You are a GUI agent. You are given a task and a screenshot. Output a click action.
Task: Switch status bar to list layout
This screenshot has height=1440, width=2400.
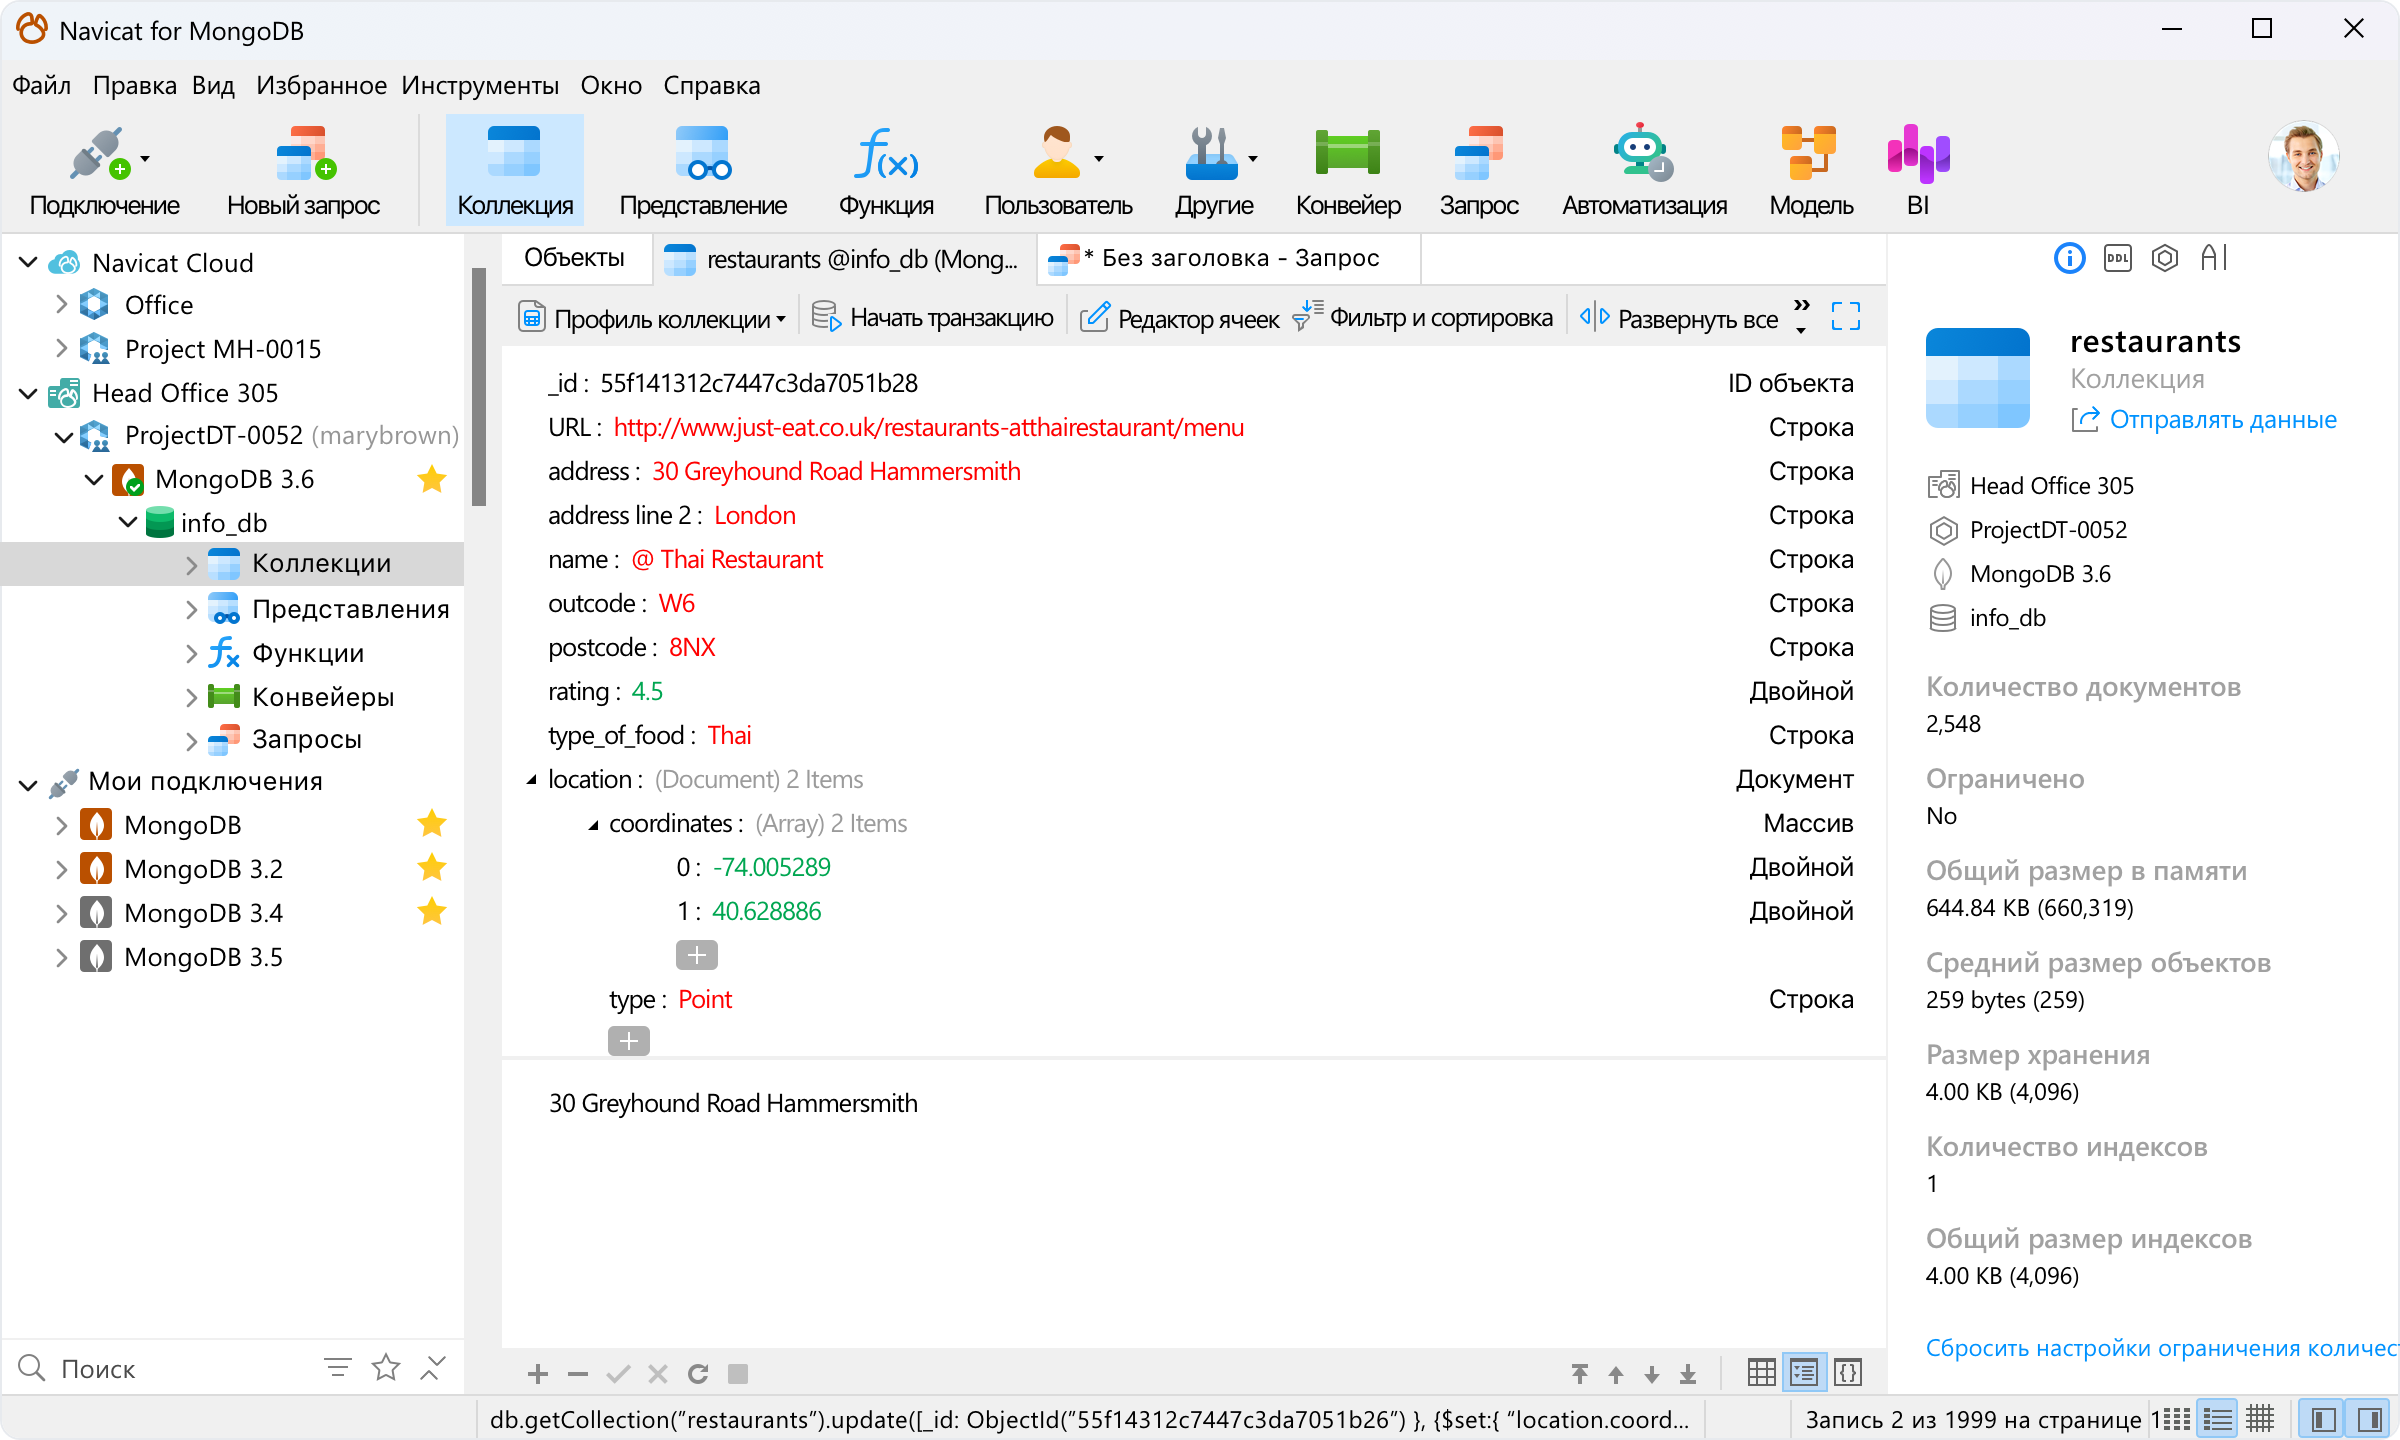tap(2218, 1420)
